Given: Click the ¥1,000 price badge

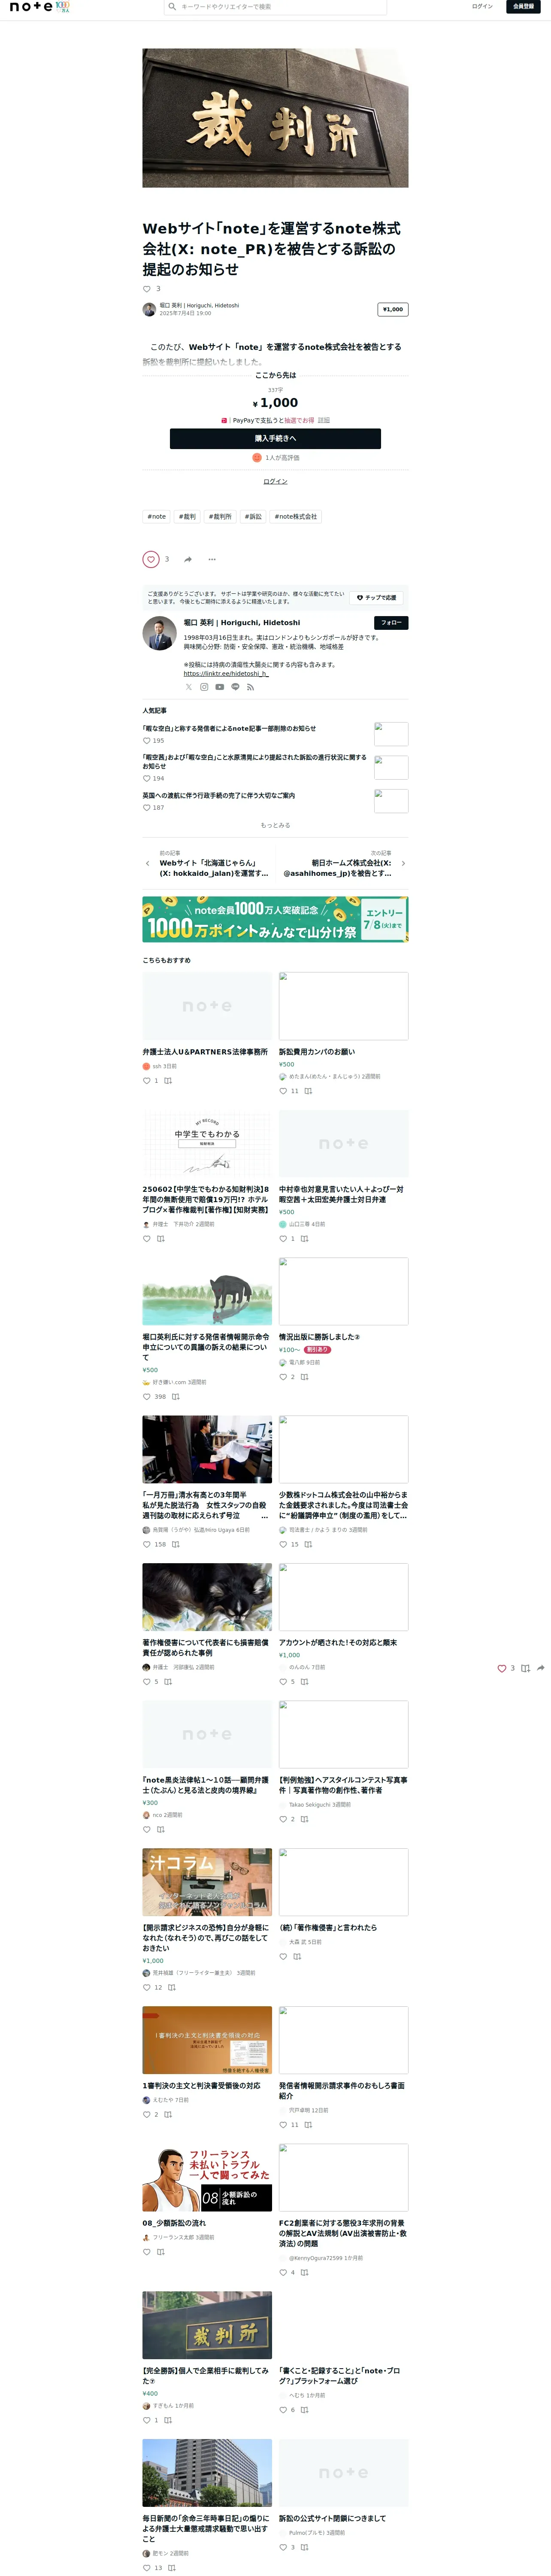Looking at the screenshot, I should [x=393, y=309].
